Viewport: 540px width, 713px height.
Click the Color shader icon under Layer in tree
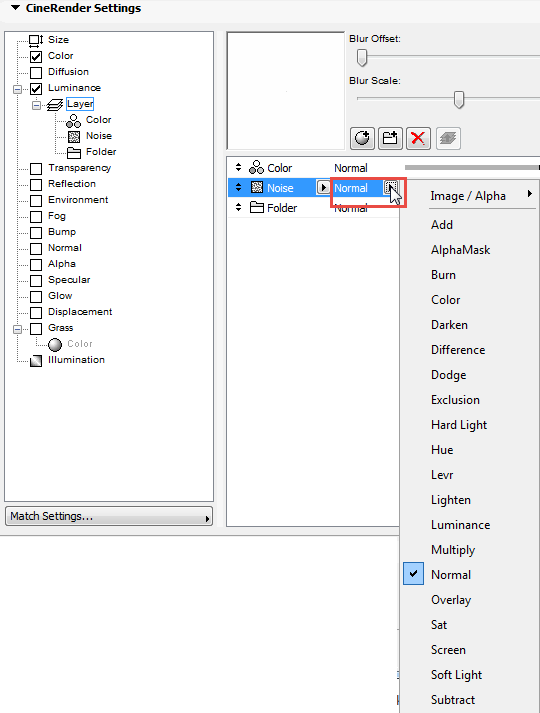74,121
